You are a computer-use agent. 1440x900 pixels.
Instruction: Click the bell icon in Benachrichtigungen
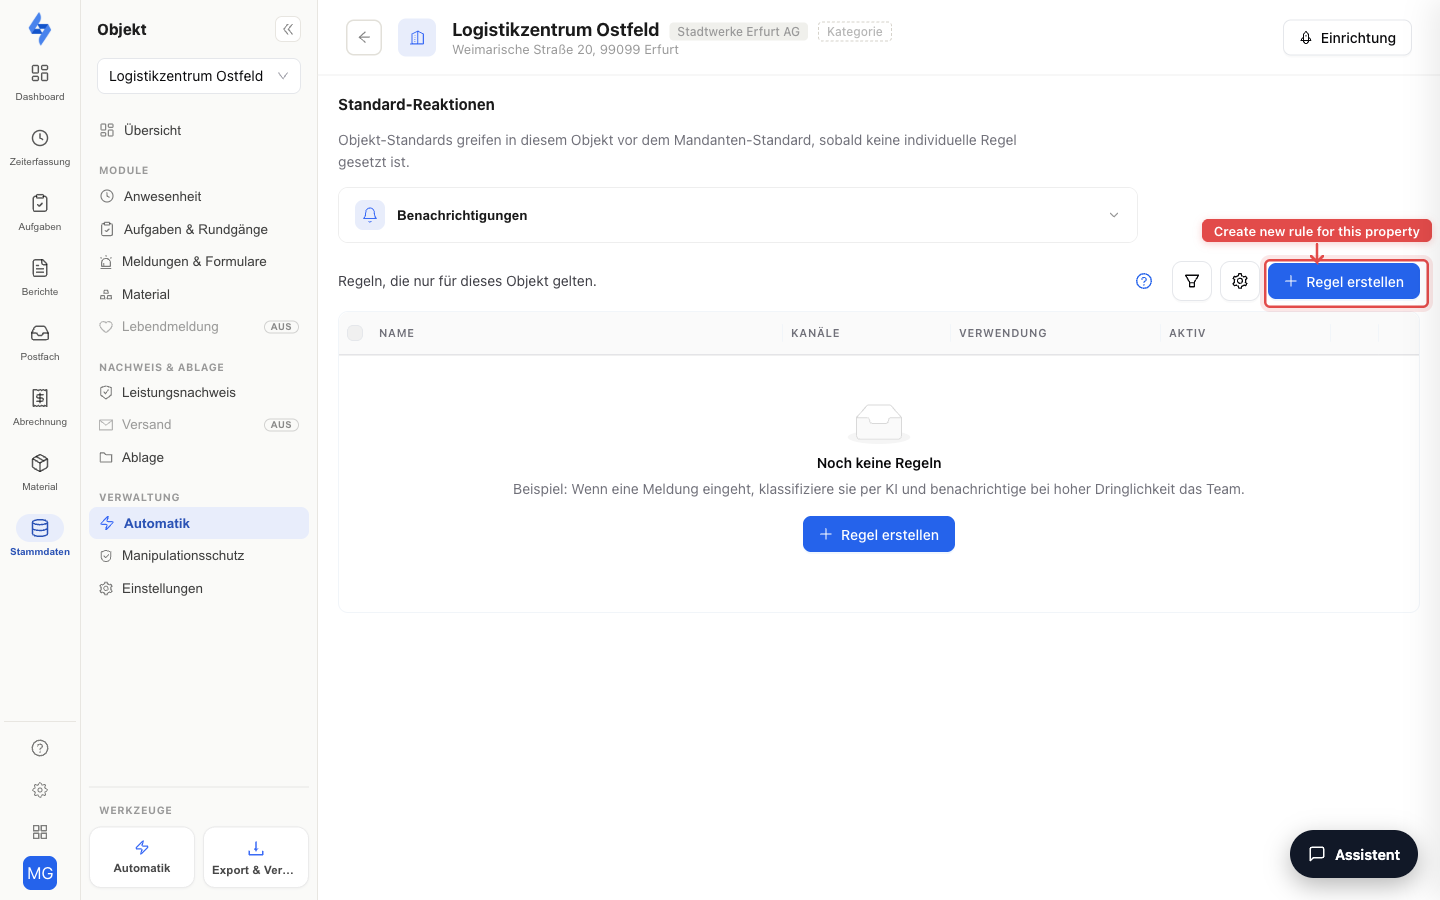[x=370, y=215]
